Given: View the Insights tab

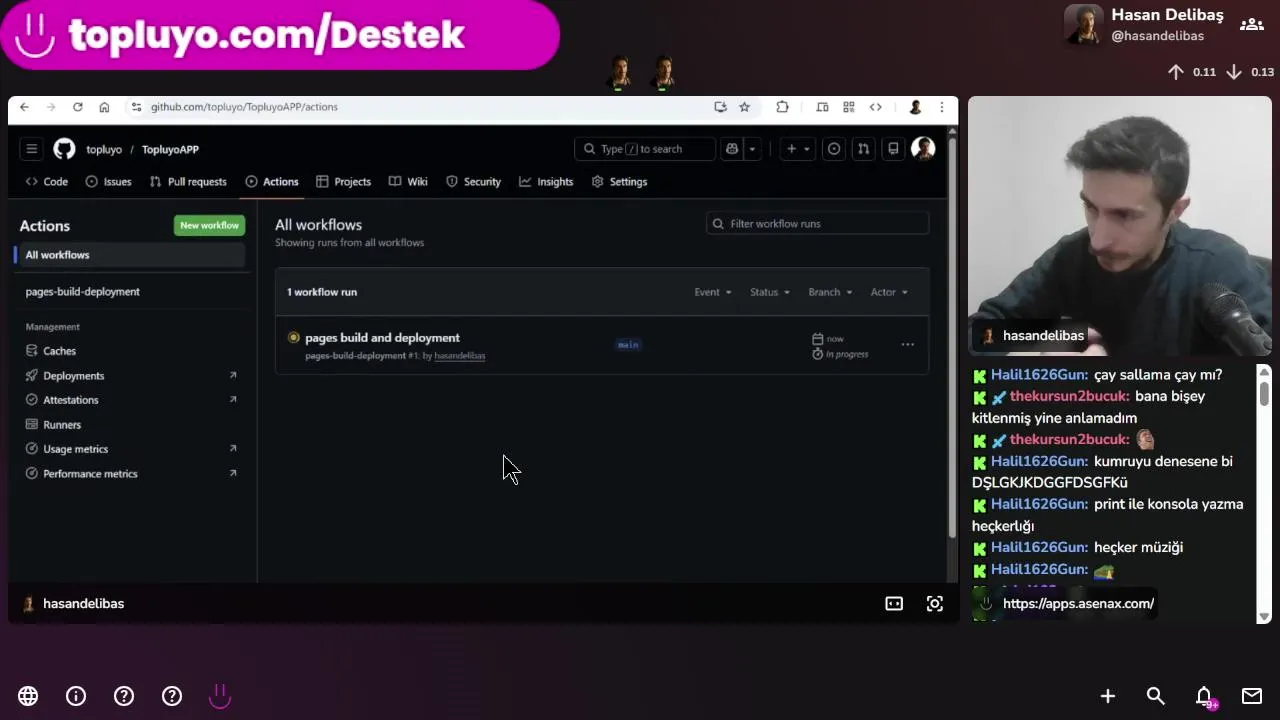Looking at the screenshot, I should coord(546,182).
